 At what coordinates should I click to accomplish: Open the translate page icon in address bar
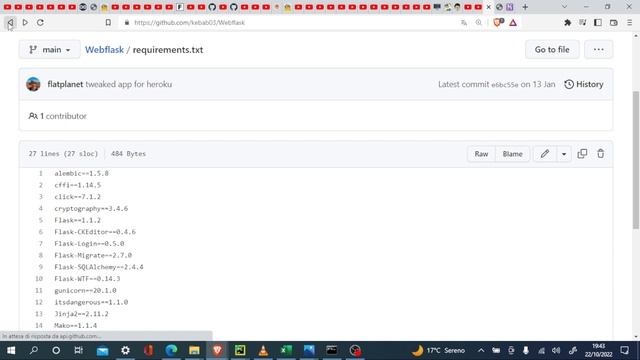(x=464, y=23)
